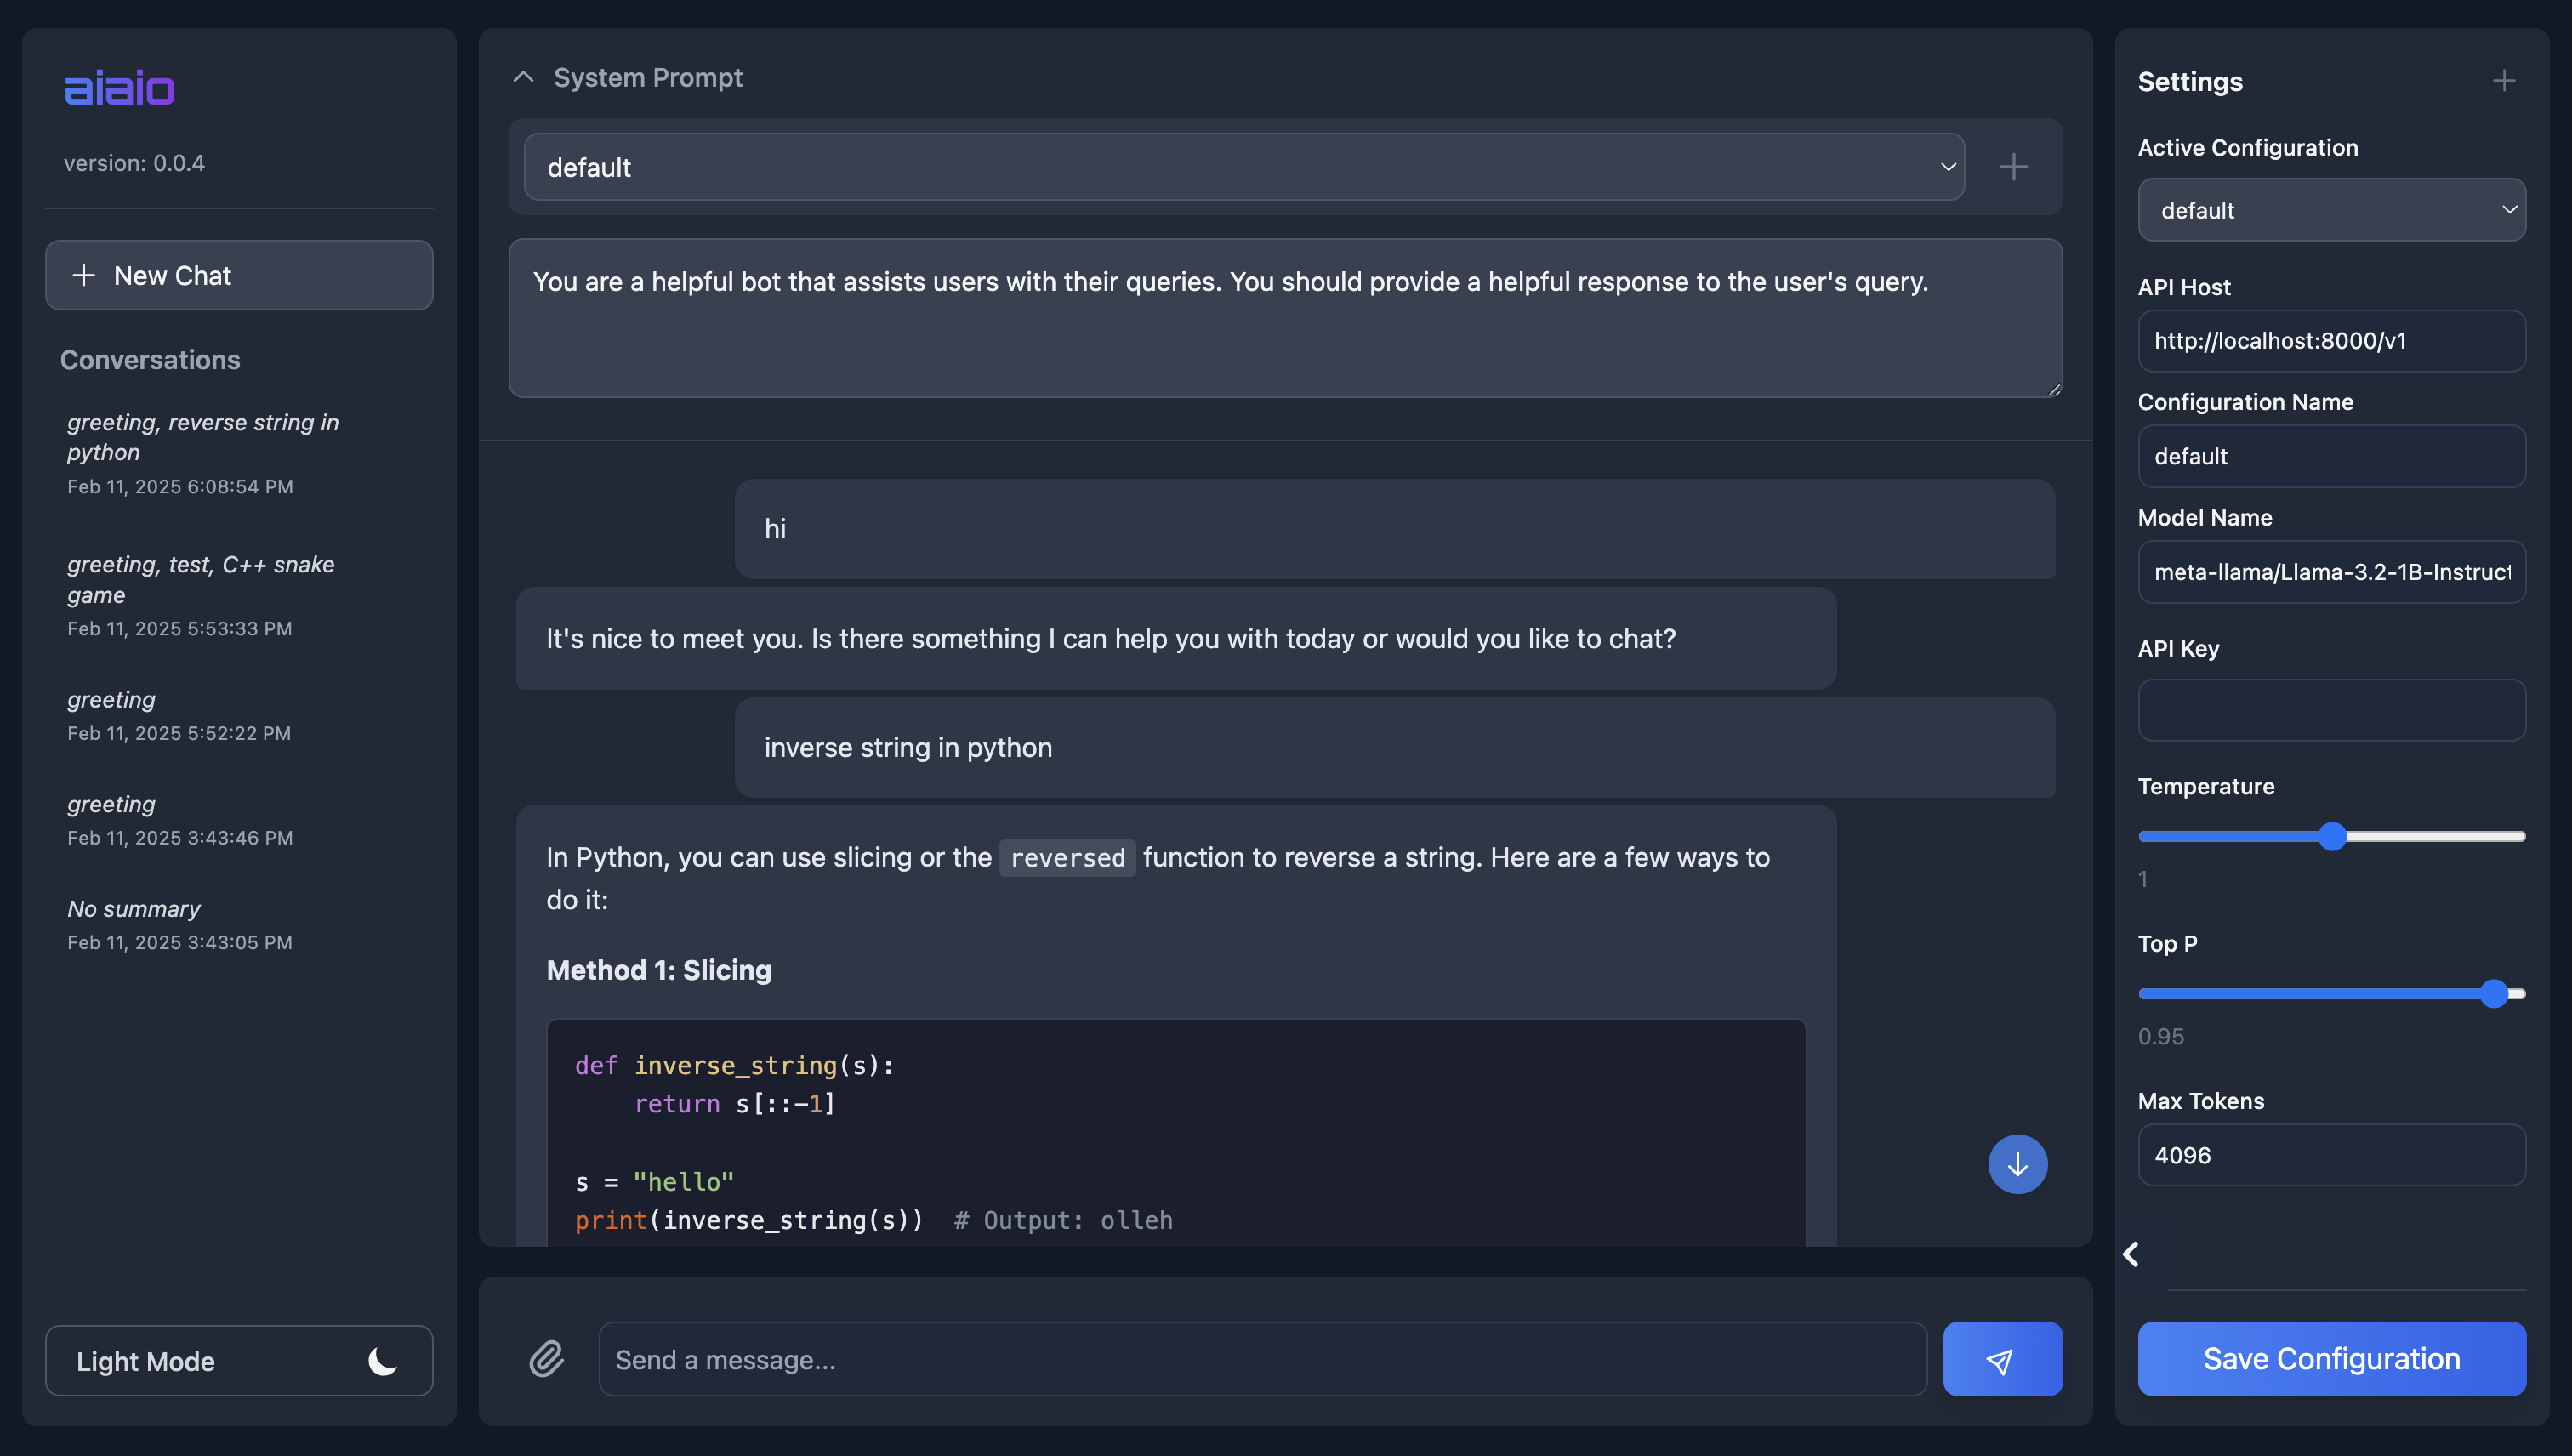The height and width of the screenshot is (1456, 2572).
Task: Collapse the settings panel with left chevron
Action: pos(2131,1254)
